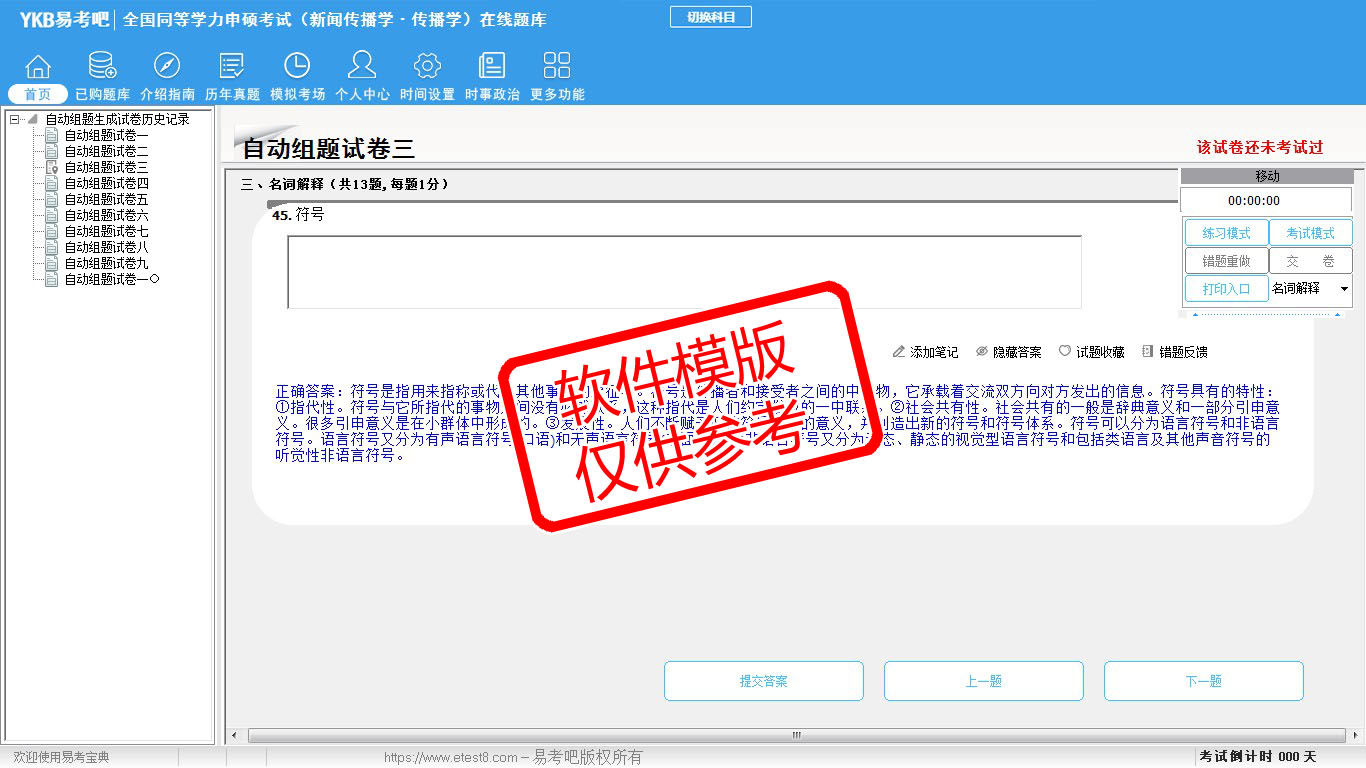Go to next question with 下一题
This screenshot has width=1366, height=768.
(1203, 681)
